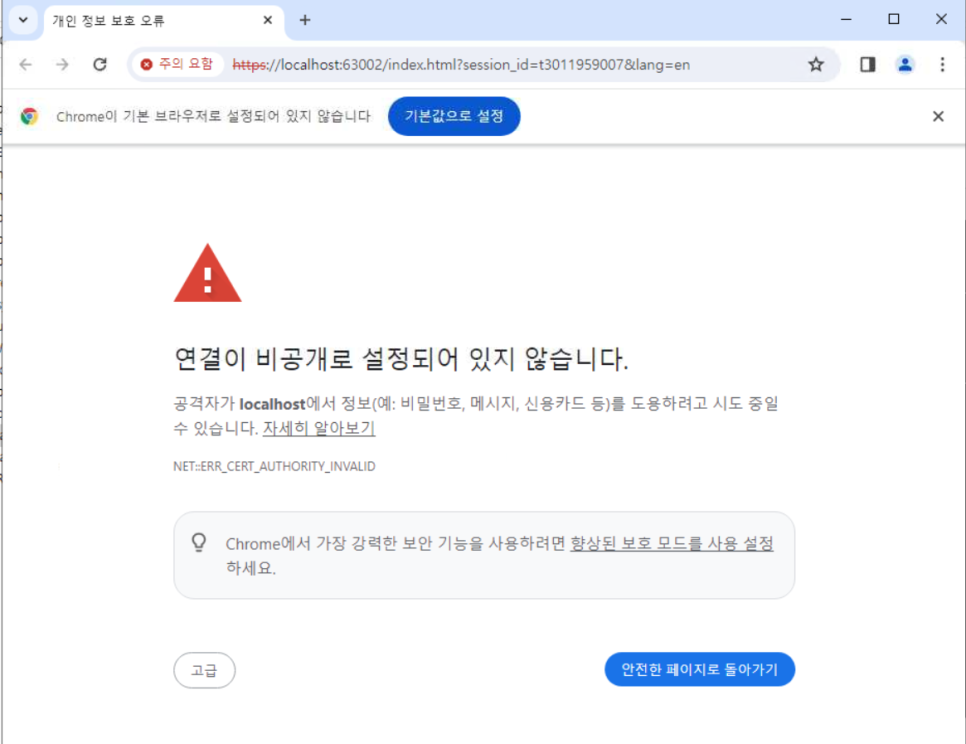Open the side panel icon
The image size is (966, 744).
867,65
